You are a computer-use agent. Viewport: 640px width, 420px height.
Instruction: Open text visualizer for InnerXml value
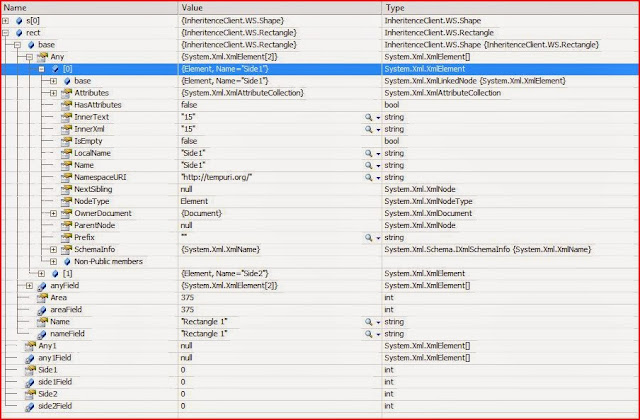[x=369, y=129]
